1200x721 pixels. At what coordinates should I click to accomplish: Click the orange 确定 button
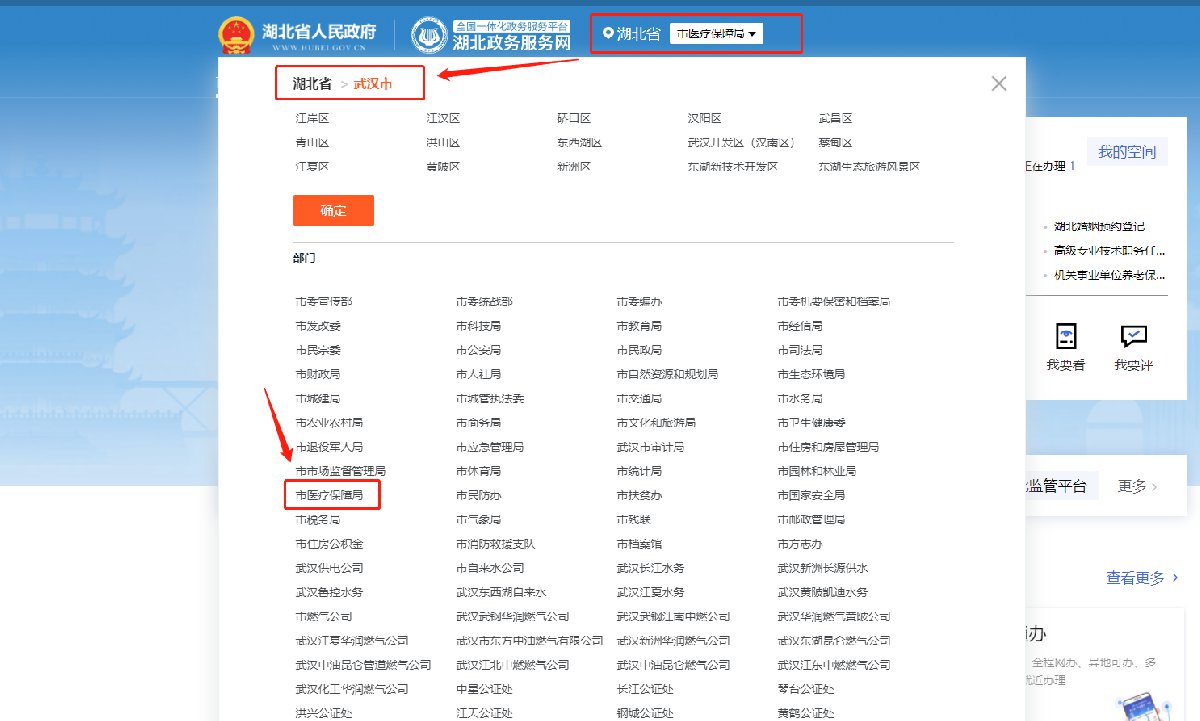333,210
